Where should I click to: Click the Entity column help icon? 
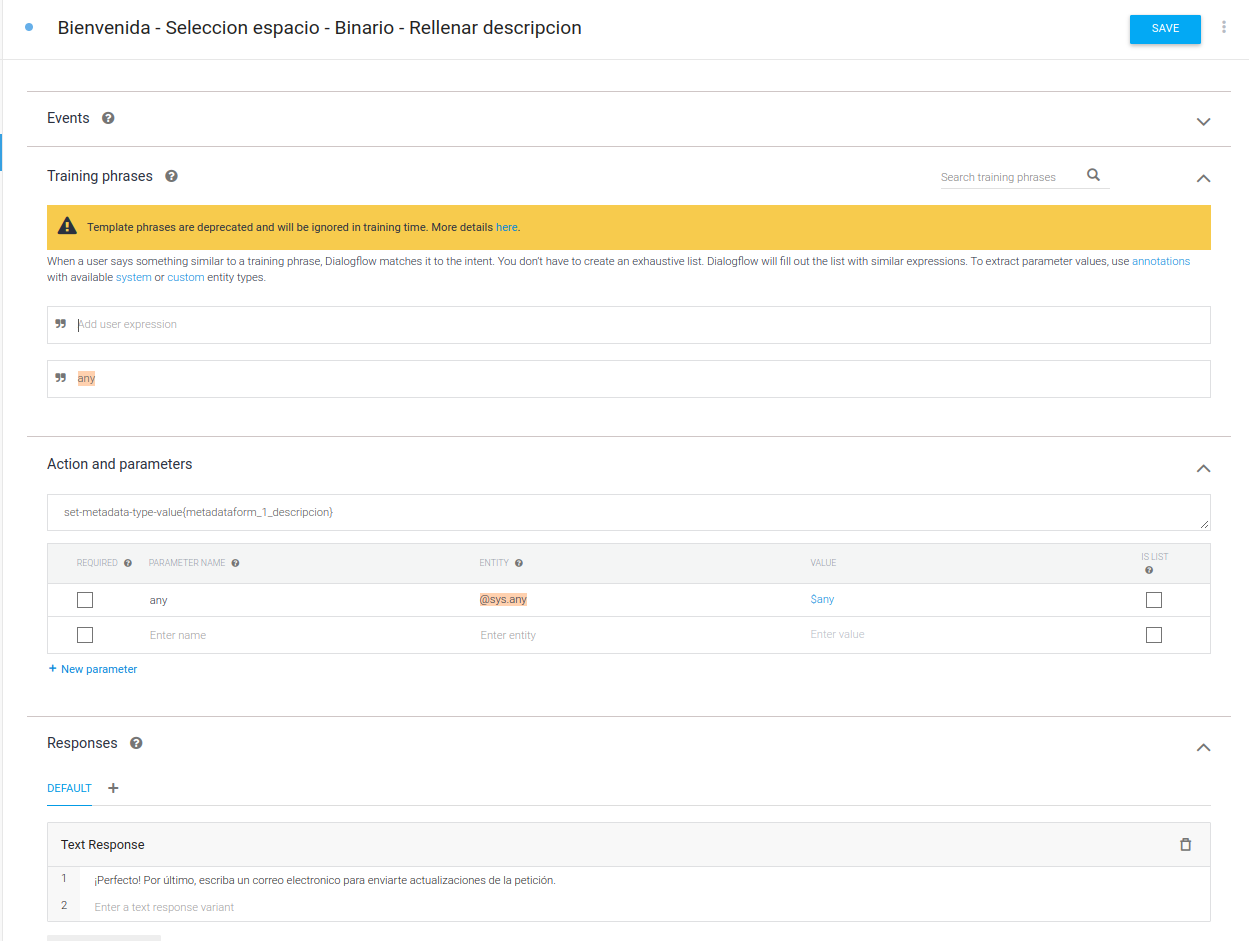pyautogui.click(x=519, y=563)
